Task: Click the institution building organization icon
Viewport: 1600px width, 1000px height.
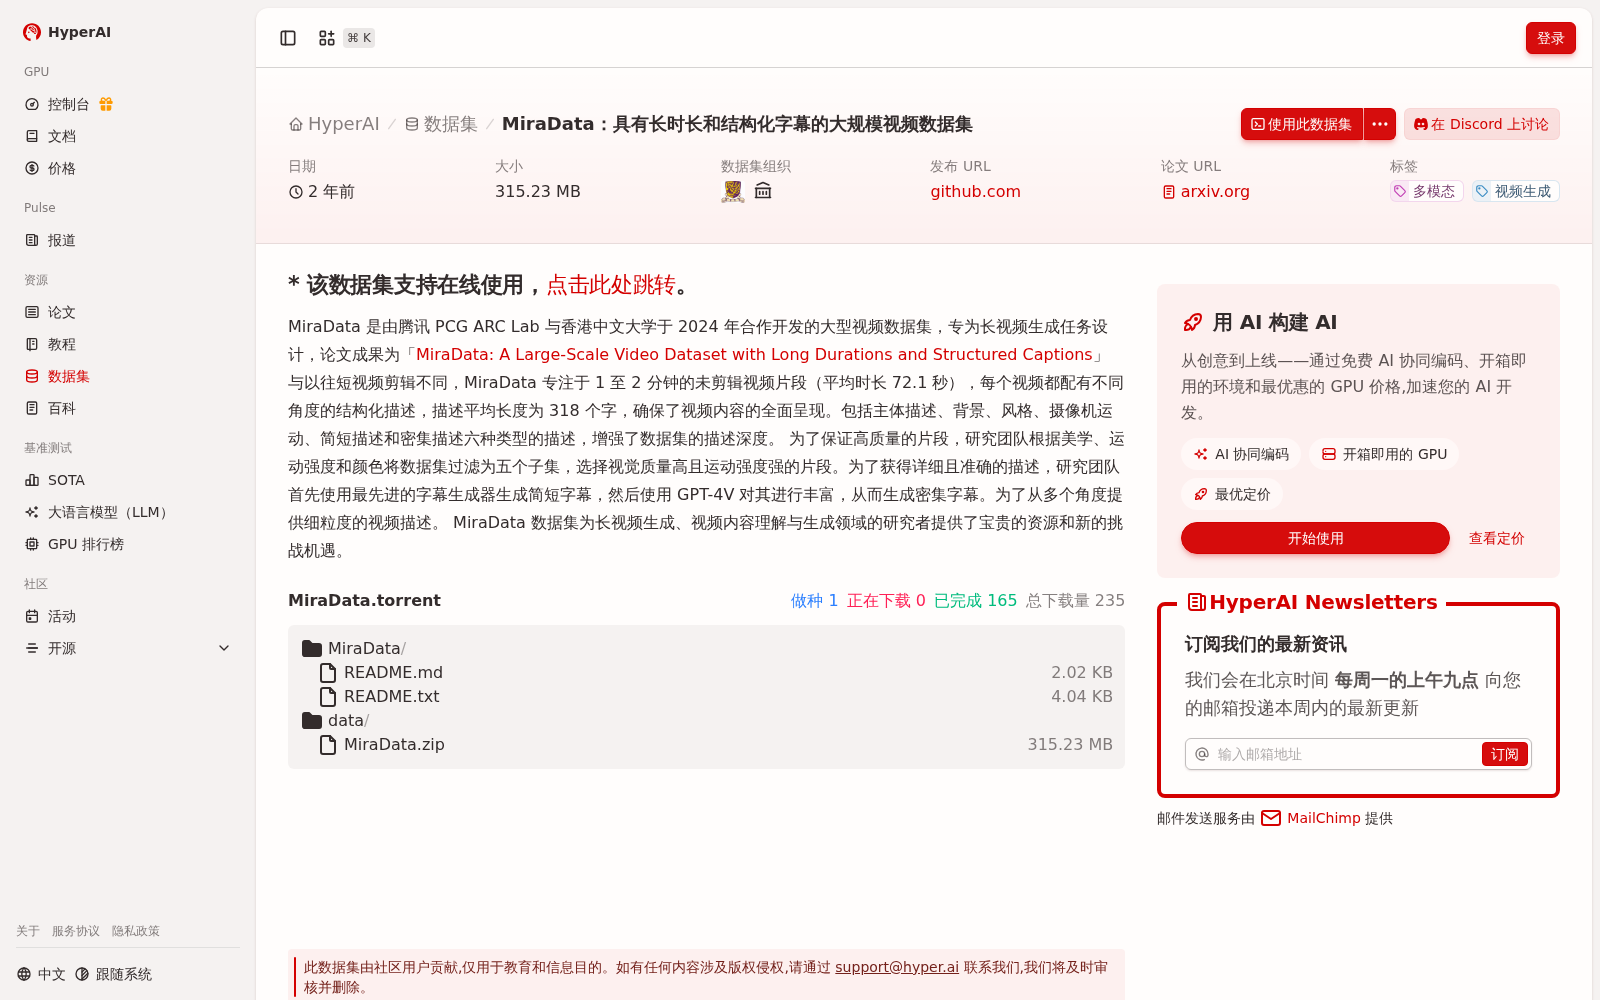Action: click(763, 191)
